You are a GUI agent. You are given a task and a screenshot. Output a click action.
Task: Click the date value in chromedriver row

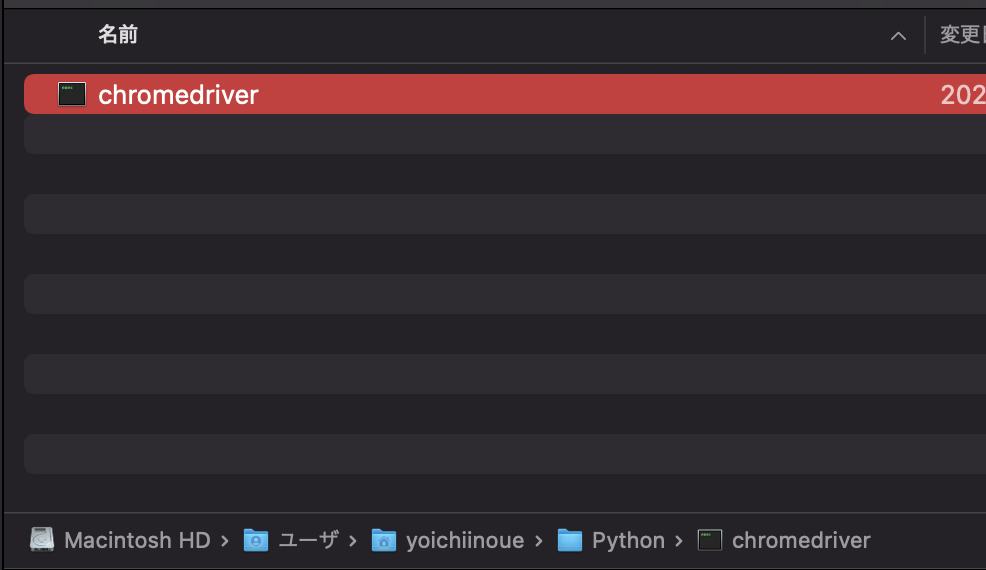(962, 95)
